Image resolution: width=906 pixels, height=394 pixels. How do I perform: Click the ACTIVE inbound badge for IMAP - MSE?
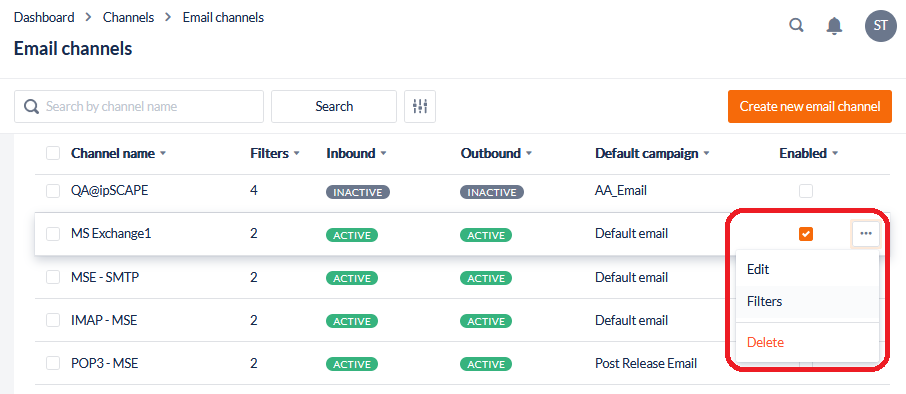pyautogui.click(x=352, y=321)
